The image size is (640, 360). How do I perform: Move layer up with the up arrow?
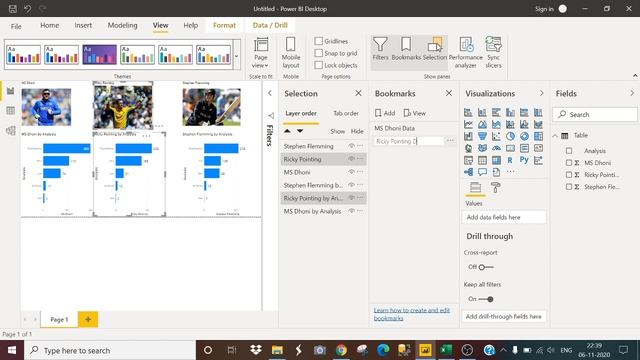pos(287,131)
